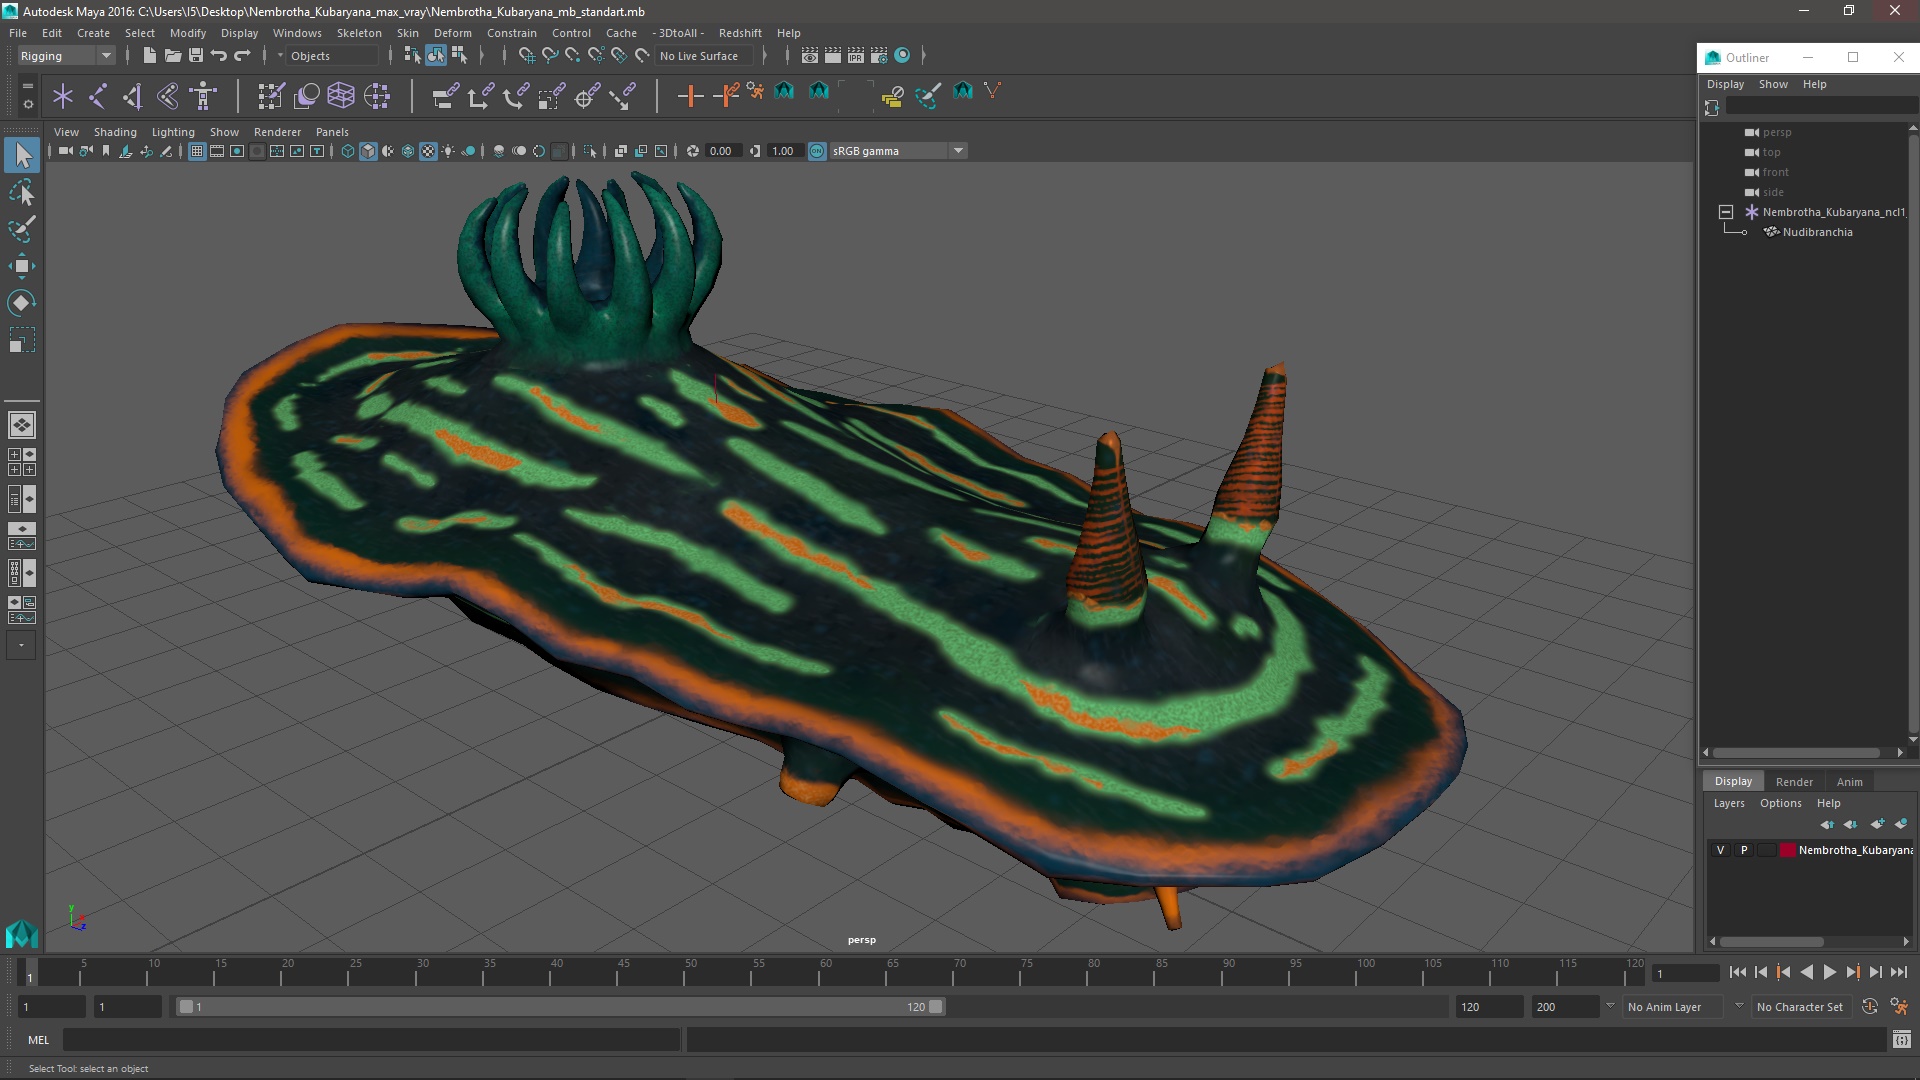Click into the MEL command input field
This screenshot has height=1080, width=1920.
tap(371, 1040)
